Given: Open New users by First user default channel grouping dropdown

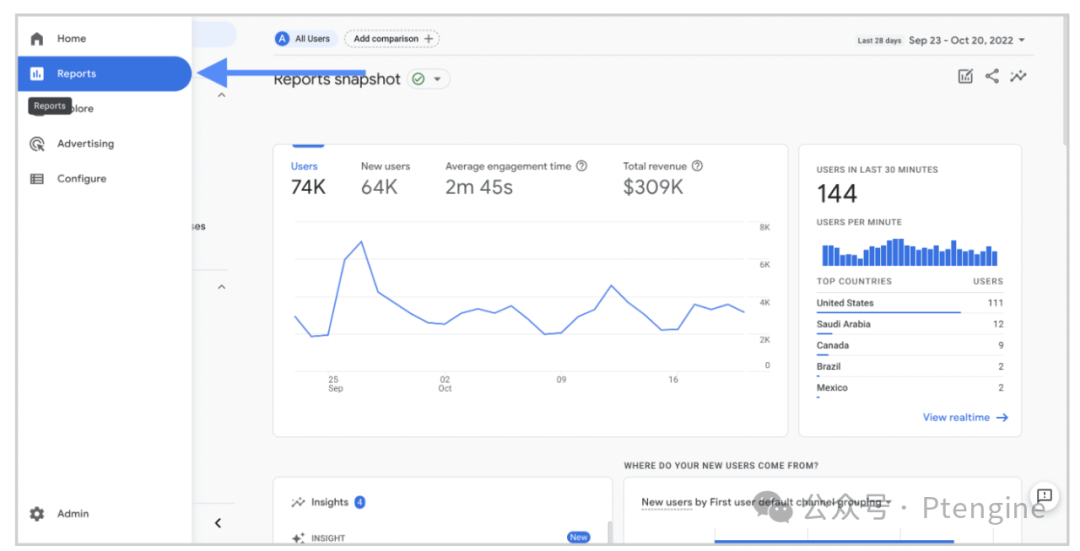Looking at the screenshot, I should (767, 502).
